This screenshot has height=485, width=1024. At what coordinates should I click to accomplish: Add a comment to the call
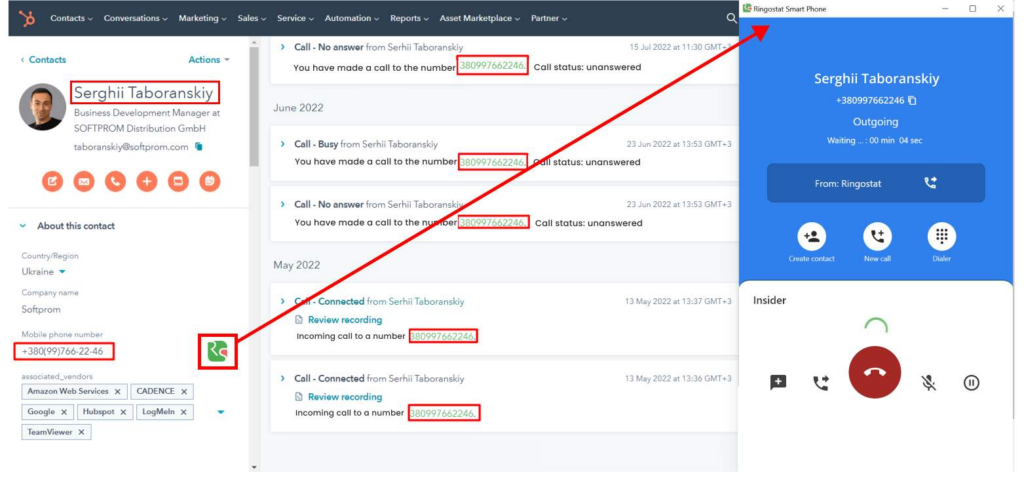click(x=778, y=383)
